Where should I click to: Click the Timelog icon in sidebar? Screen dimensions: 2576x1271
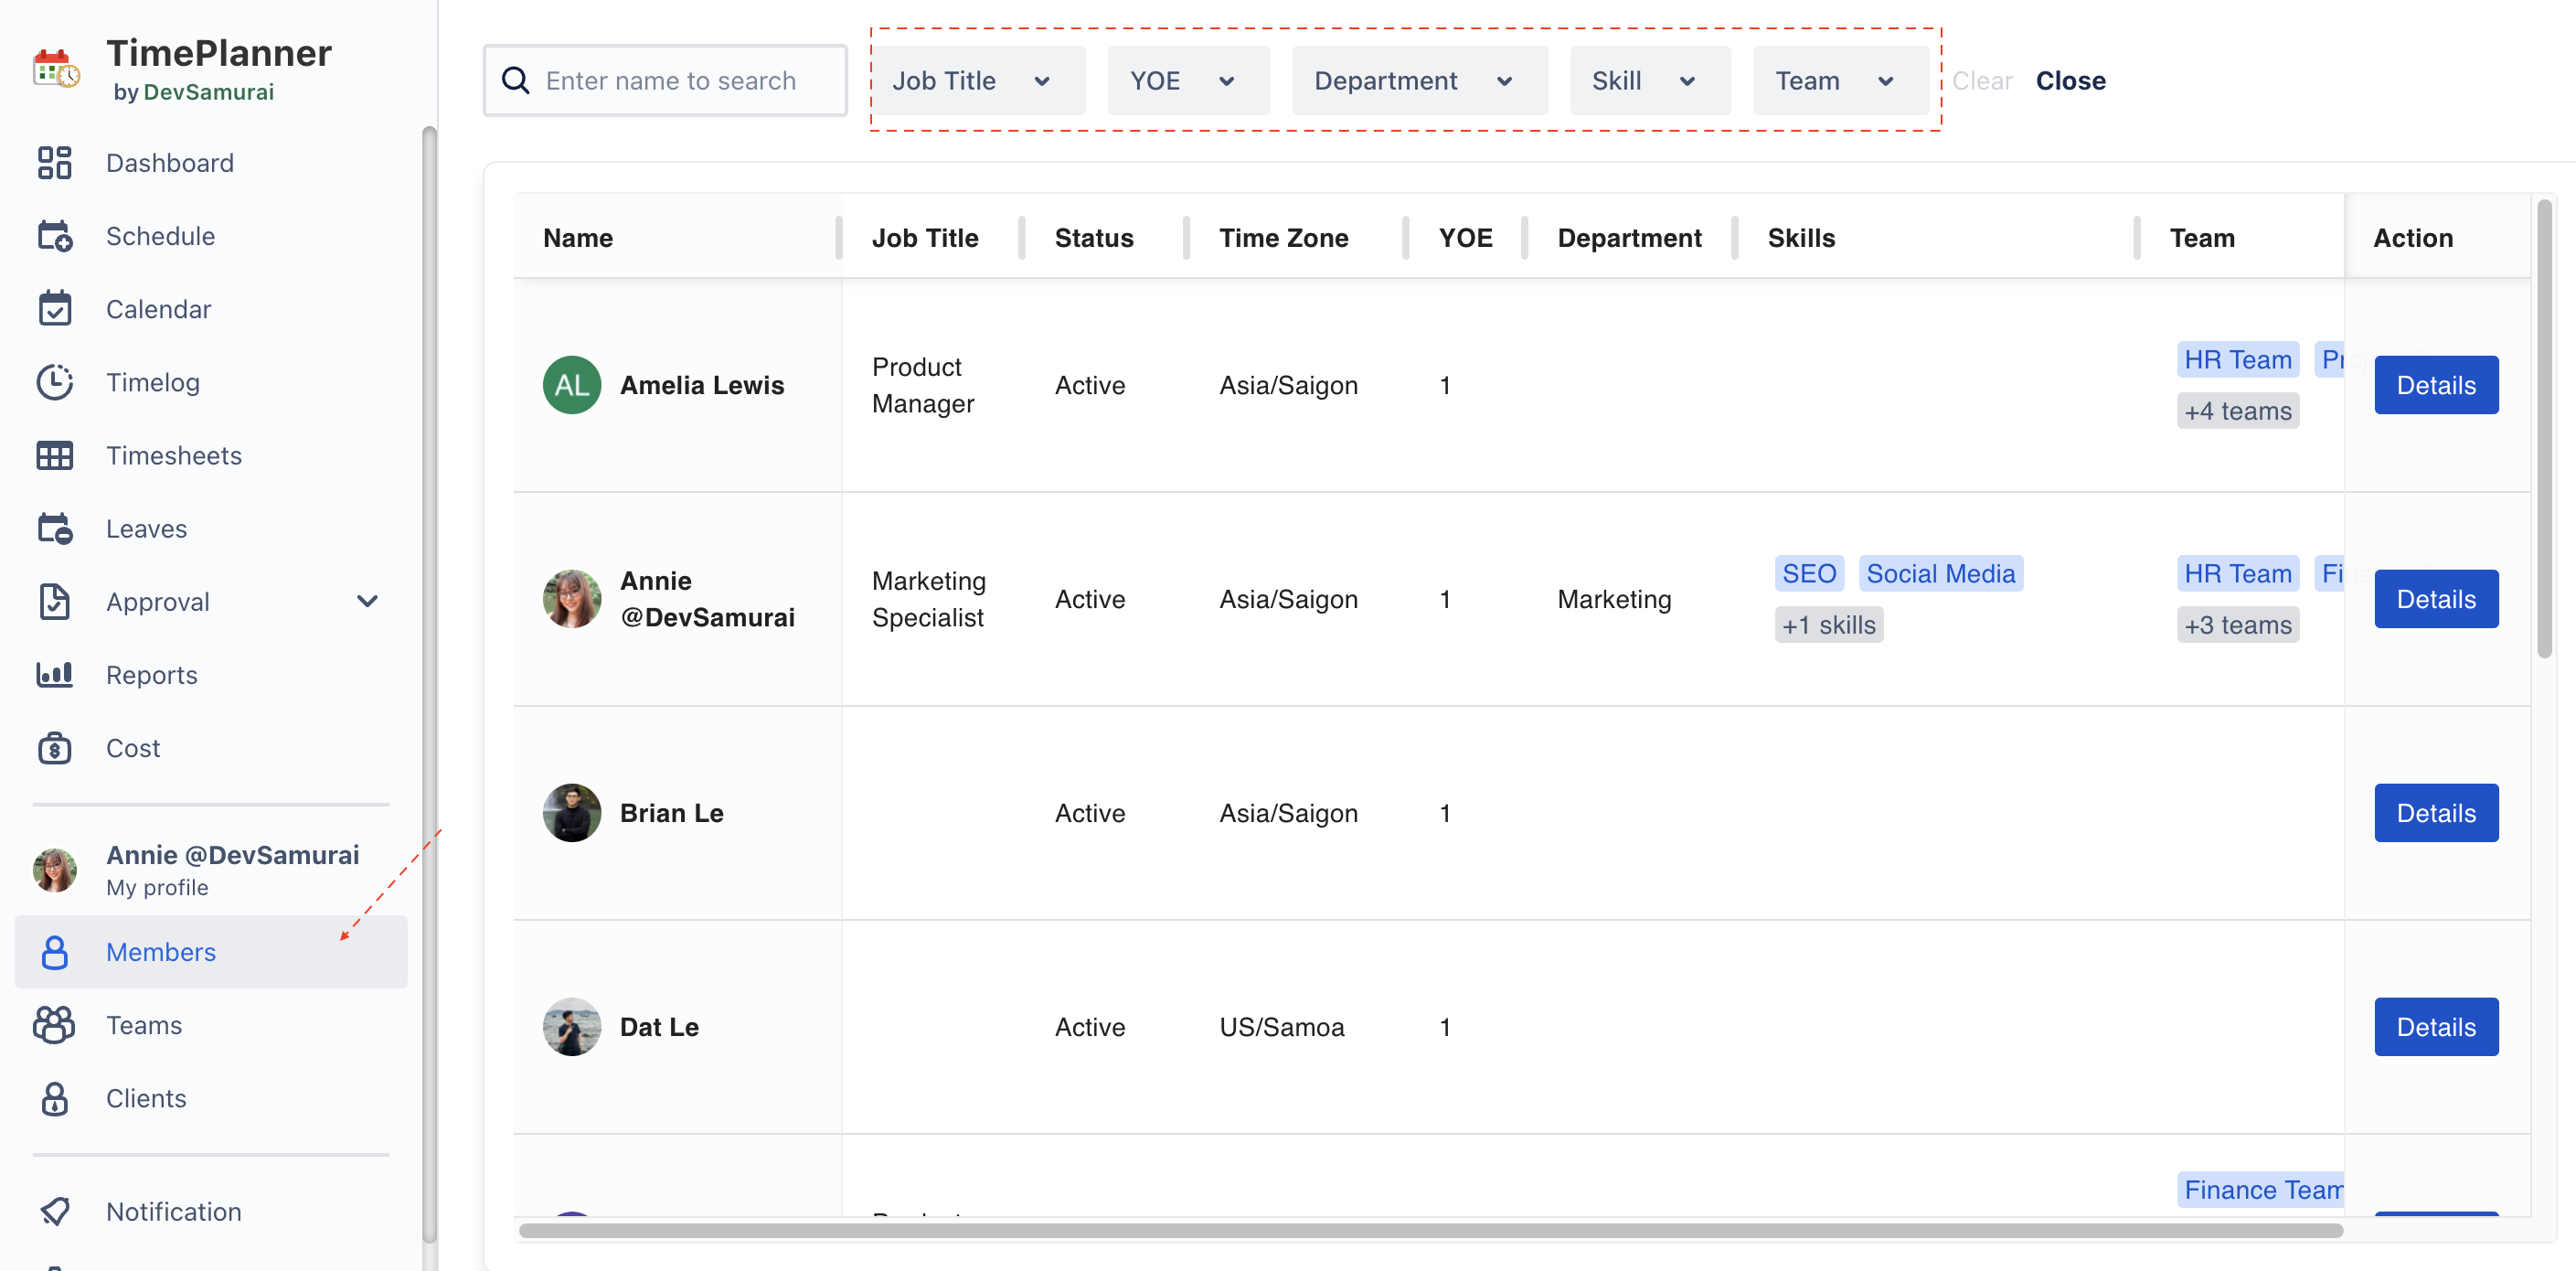(56, 379)
